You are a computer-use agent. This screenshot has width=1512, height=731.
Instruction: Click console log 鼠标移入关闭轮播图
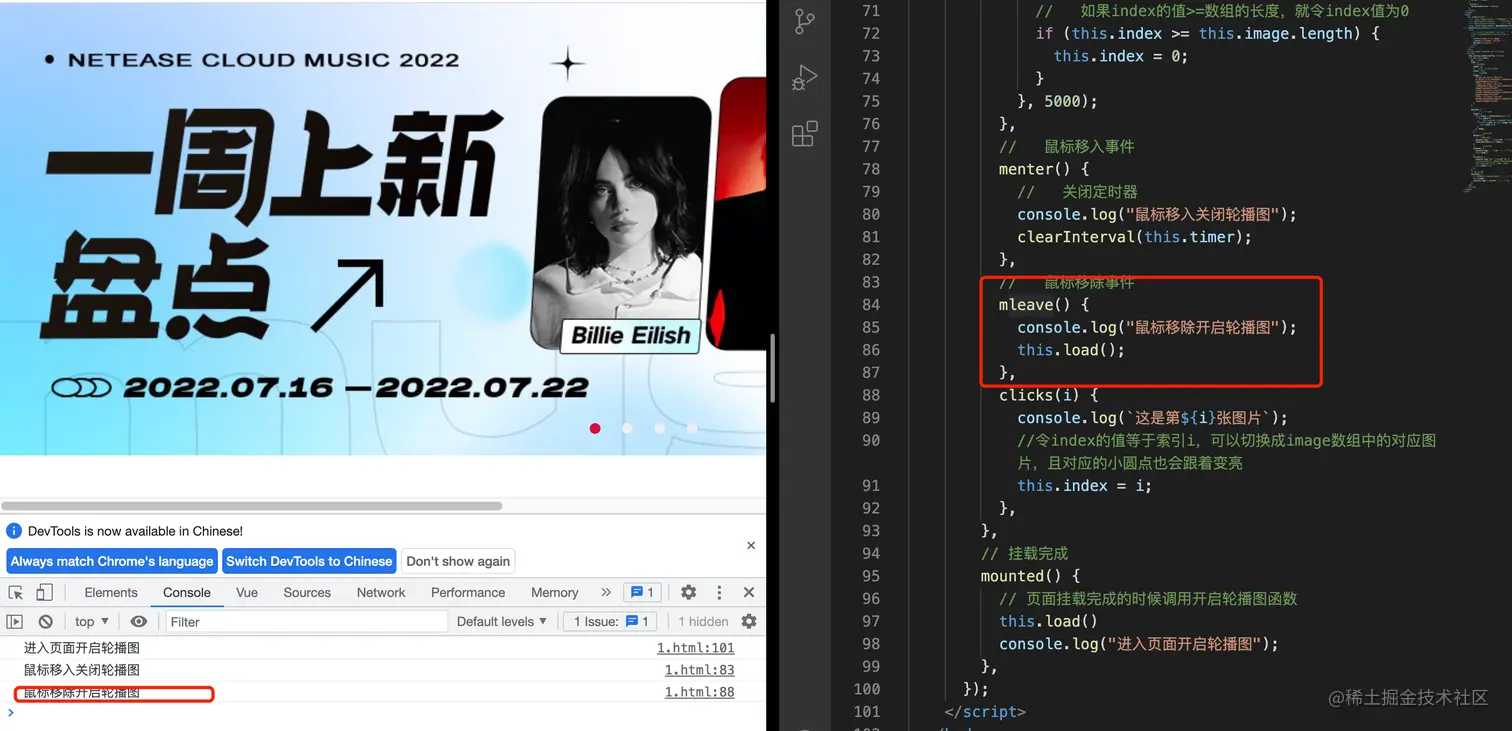pos(82,670)
